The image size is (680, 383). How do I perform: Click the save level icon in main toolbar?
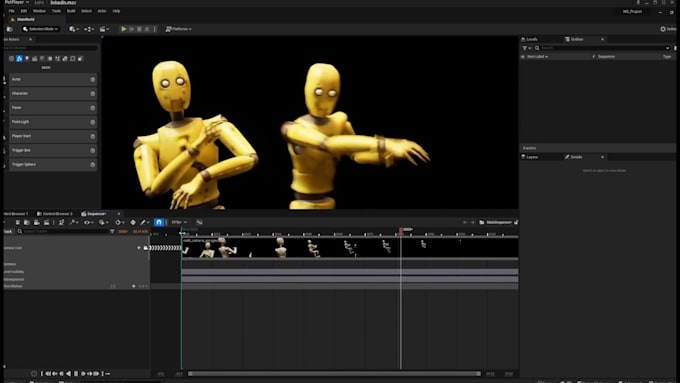point(10,29)
